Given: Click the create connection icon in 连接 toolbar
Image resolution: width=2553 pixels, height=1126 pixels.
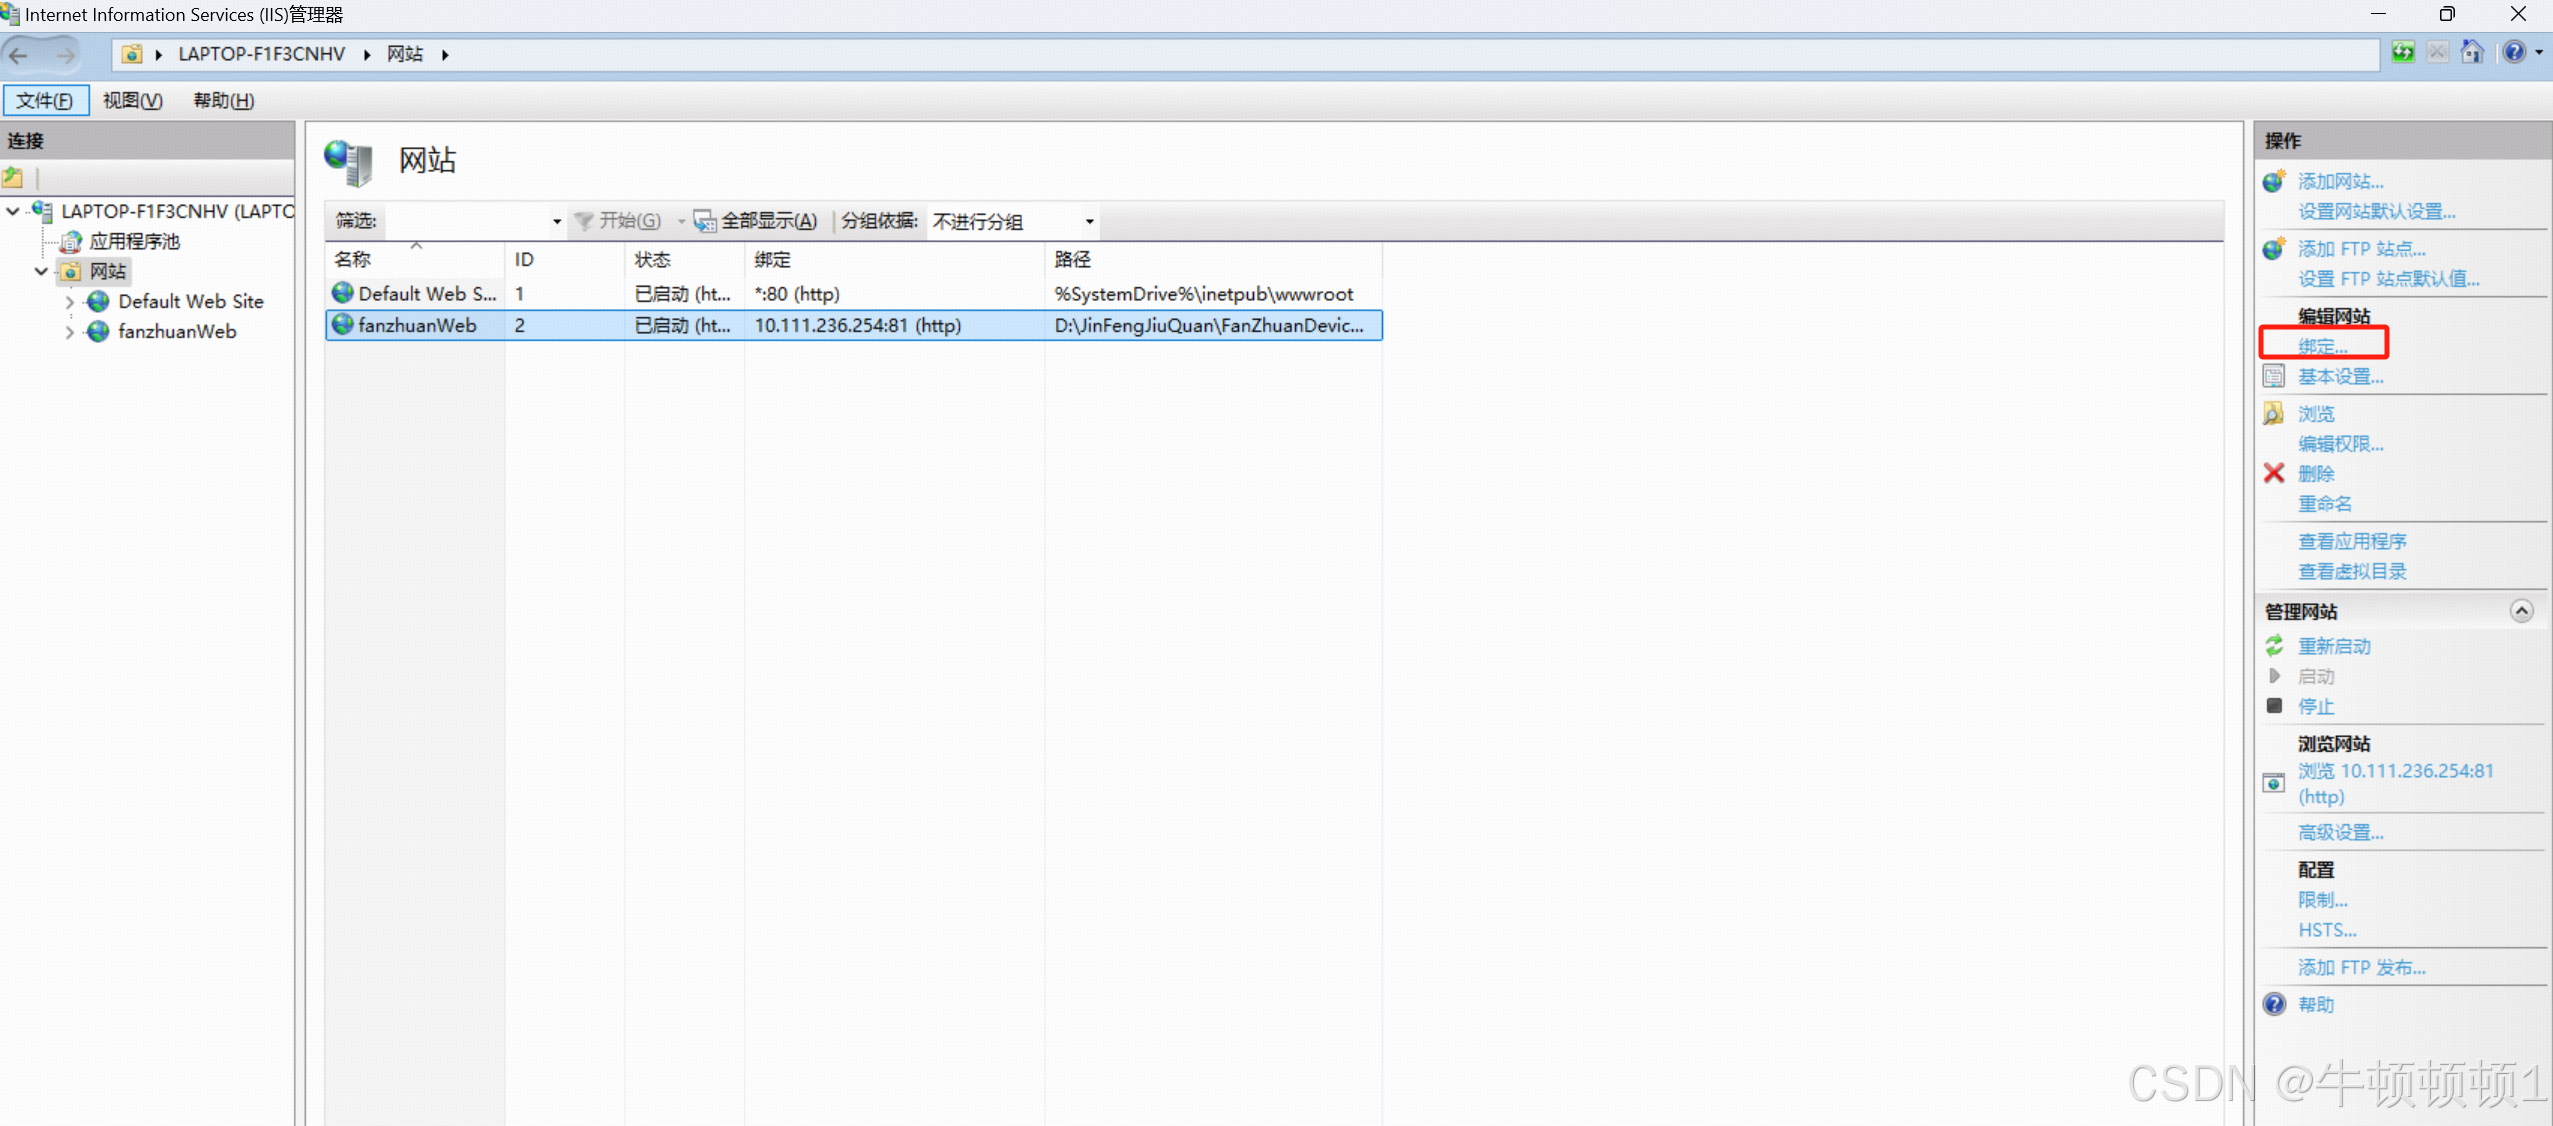Looking at the screenshot, I should pos(13,178).
